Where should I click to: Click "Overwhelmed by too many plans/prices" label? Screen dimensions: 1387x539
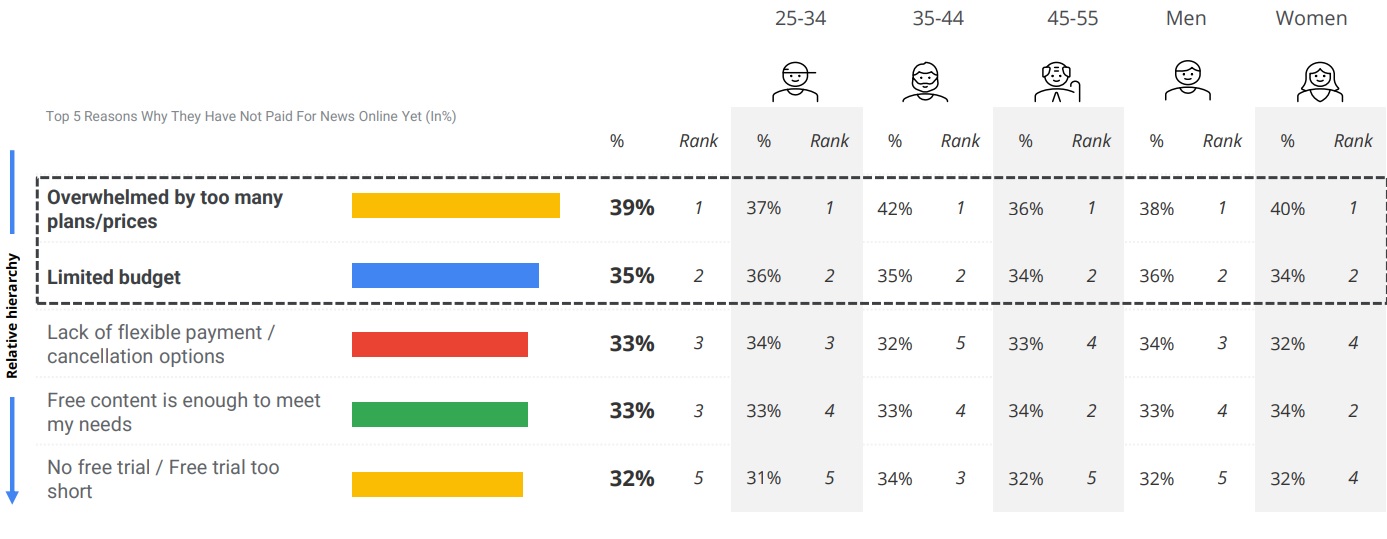click(x=165, y=209)
